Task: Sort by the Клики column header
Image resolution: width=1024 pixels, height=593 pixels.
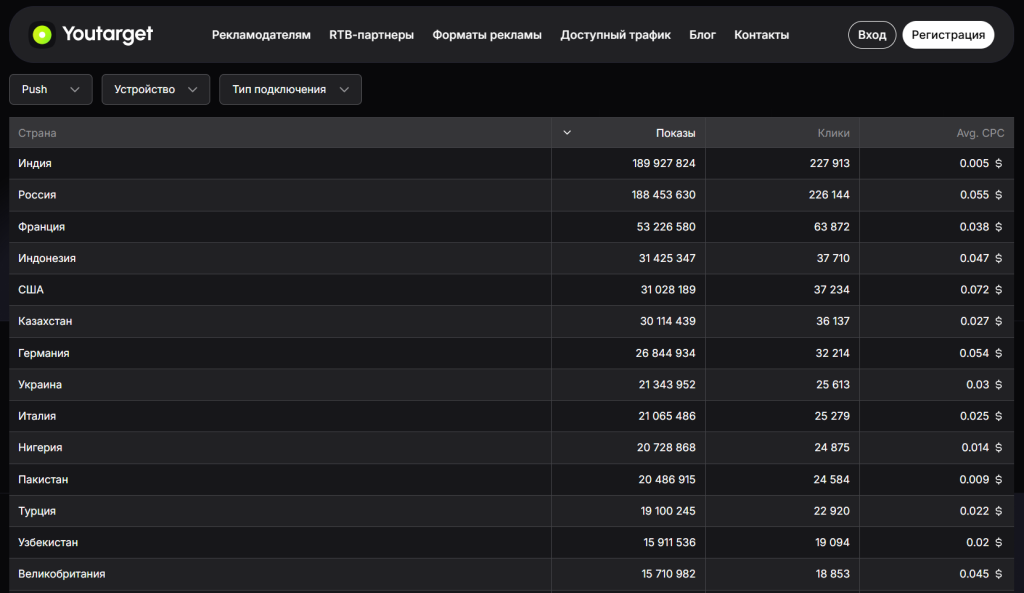Action: click(x=833, y=133)
